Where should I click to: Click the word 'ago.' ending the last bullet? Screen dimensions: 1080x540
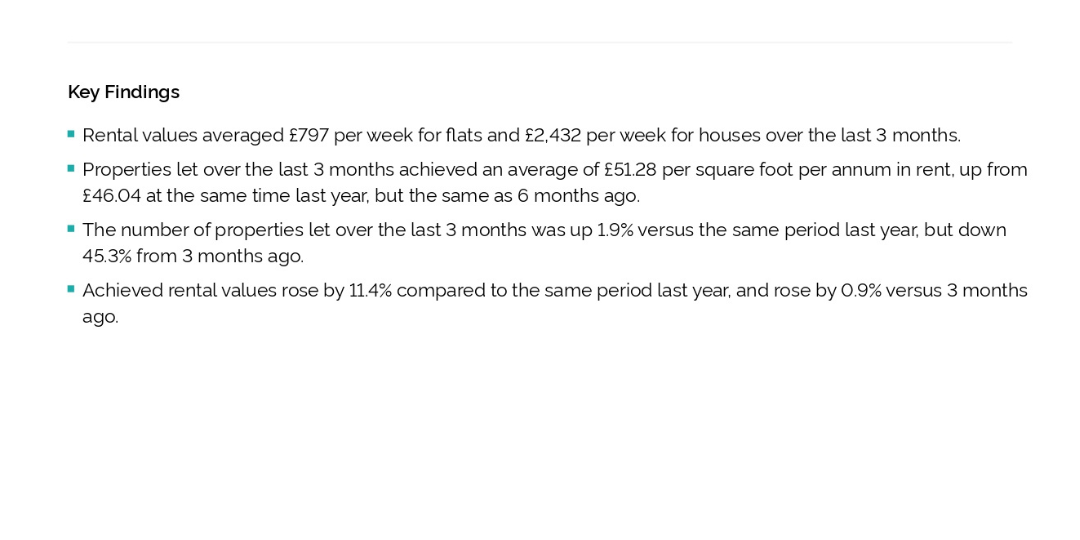click(101, 318)
